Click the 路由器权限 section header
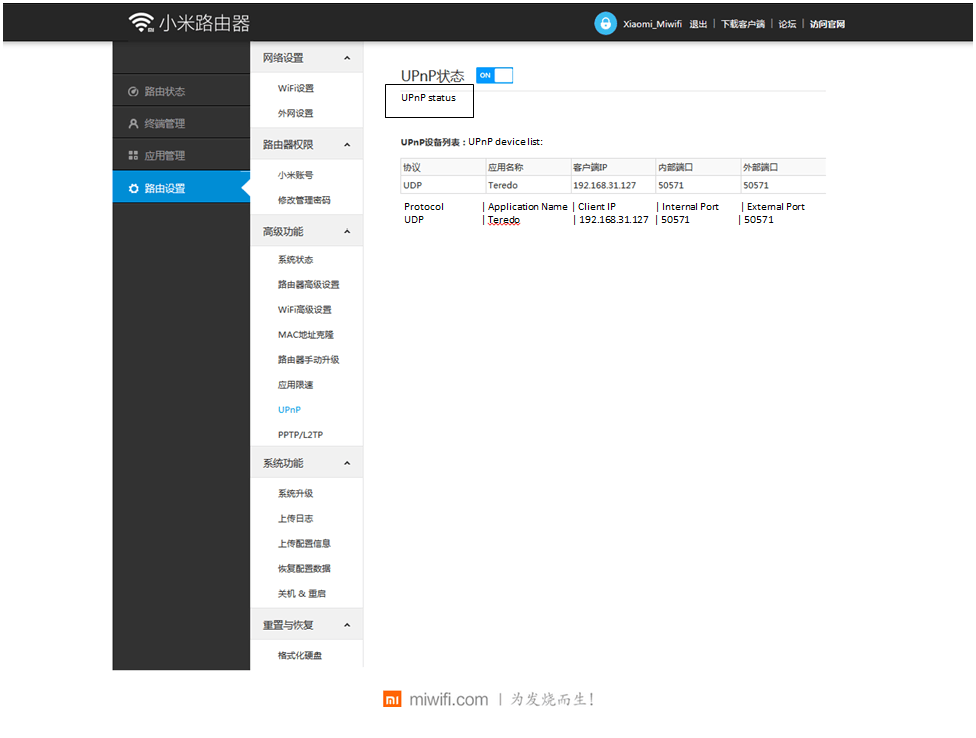Screen dimensions: 976x738 click(306, 144)
